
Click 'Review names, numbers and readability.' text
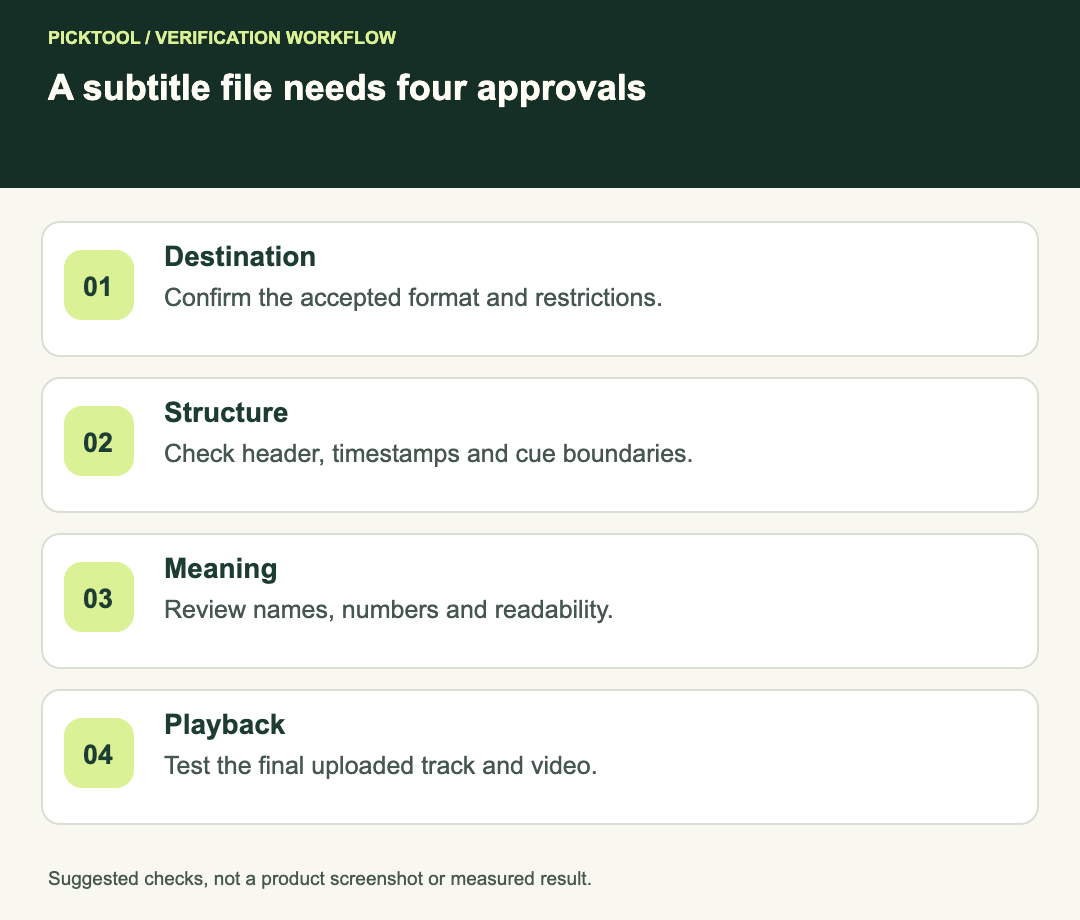click(388, 610)
